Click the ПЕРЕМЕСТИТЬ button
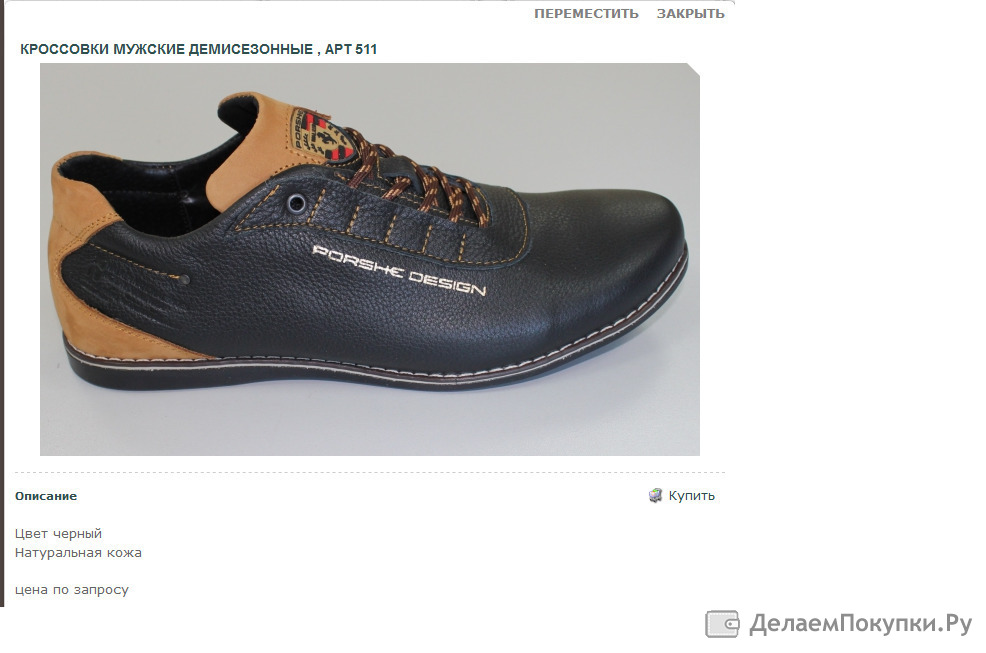The image size is (986, 653). [586, 14]
